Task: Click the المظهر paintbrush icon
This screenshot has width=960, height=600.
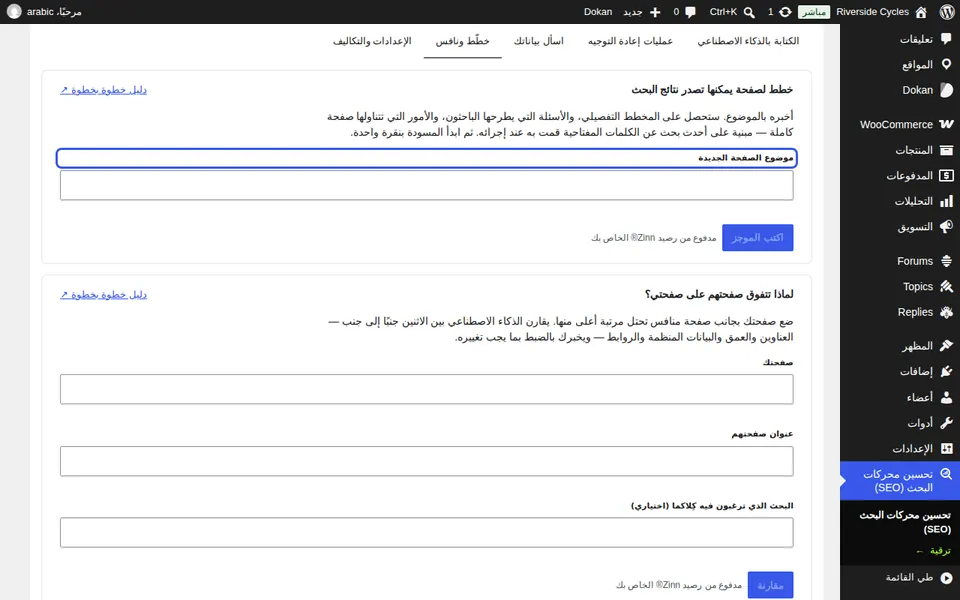Action: point(946,346)
